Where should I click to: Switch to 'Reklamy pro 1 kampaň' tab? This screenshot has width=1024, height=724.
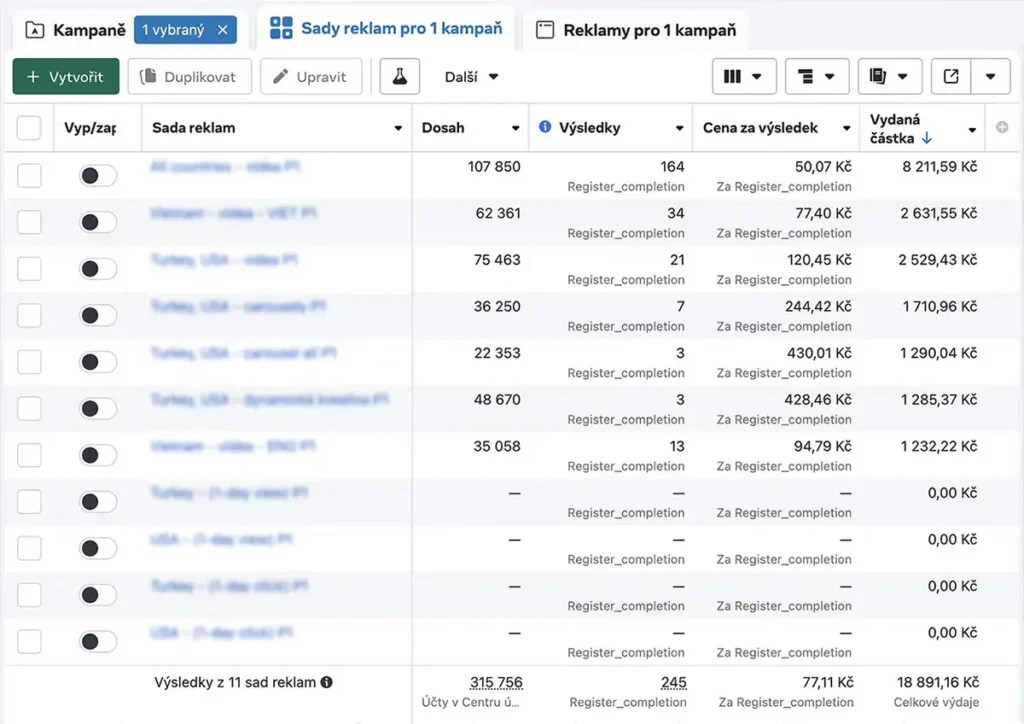click(x=636, y=30)
